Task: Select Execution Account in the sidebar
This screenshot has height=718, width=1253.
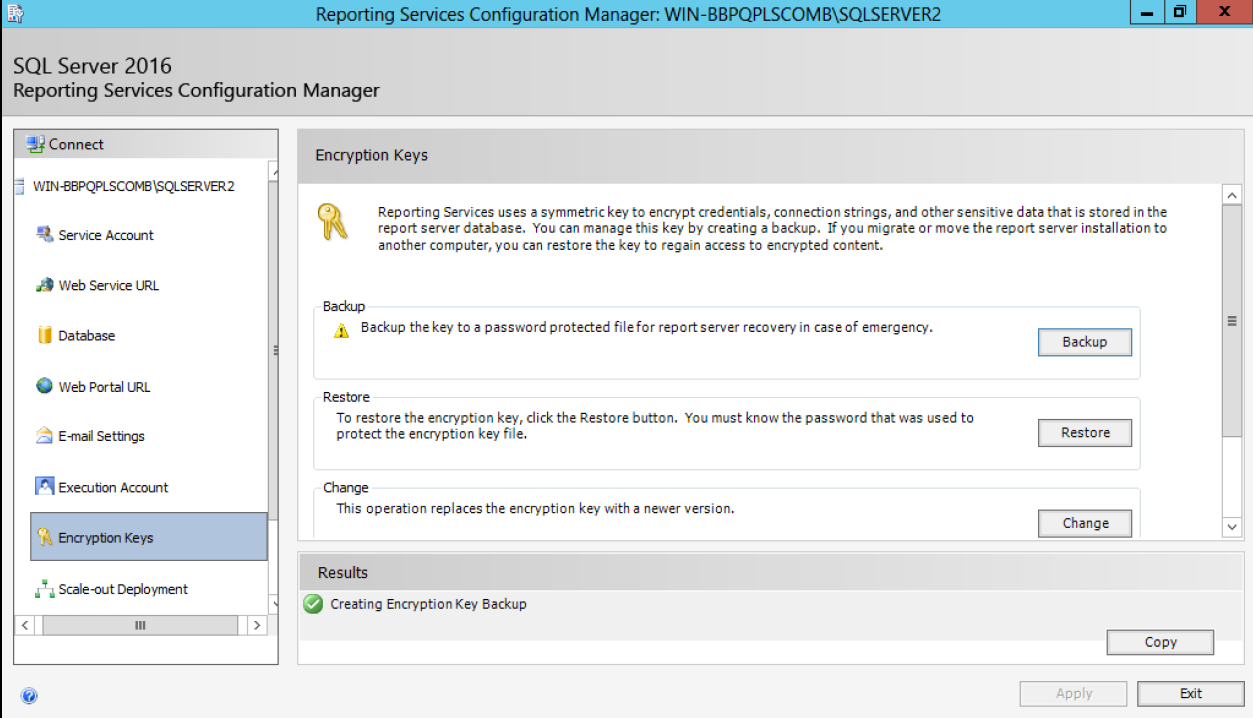Action: (x=113, y=487)
